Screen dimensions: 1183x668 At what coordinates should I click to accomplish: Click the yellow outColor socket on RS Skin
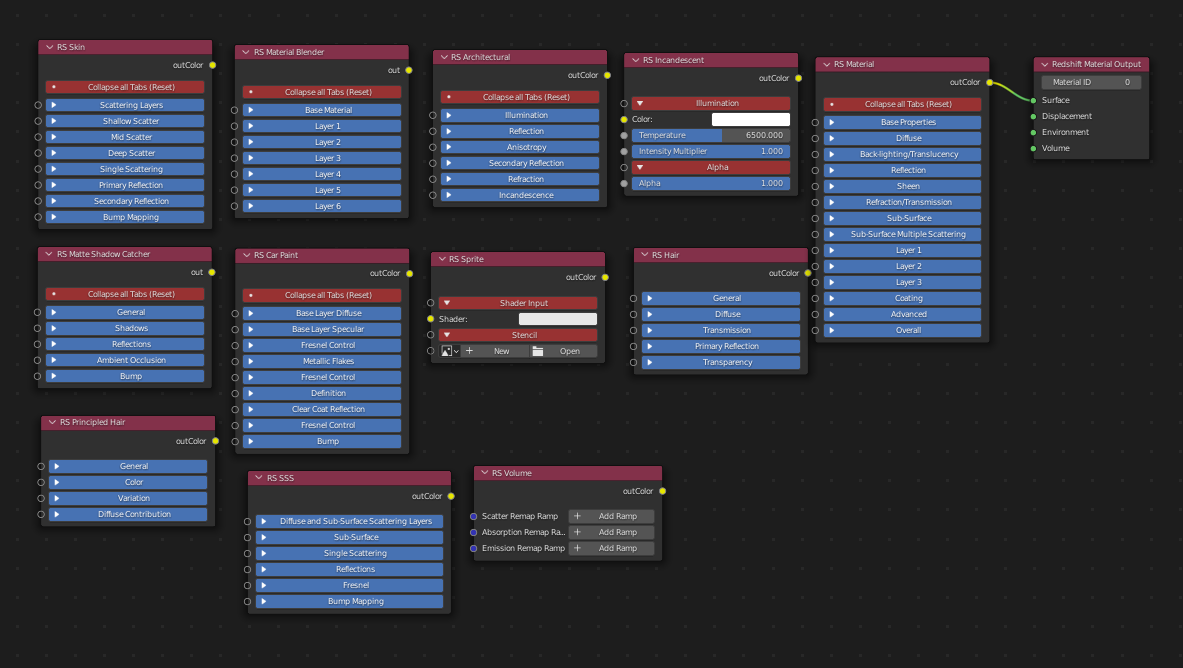(213, 65)
